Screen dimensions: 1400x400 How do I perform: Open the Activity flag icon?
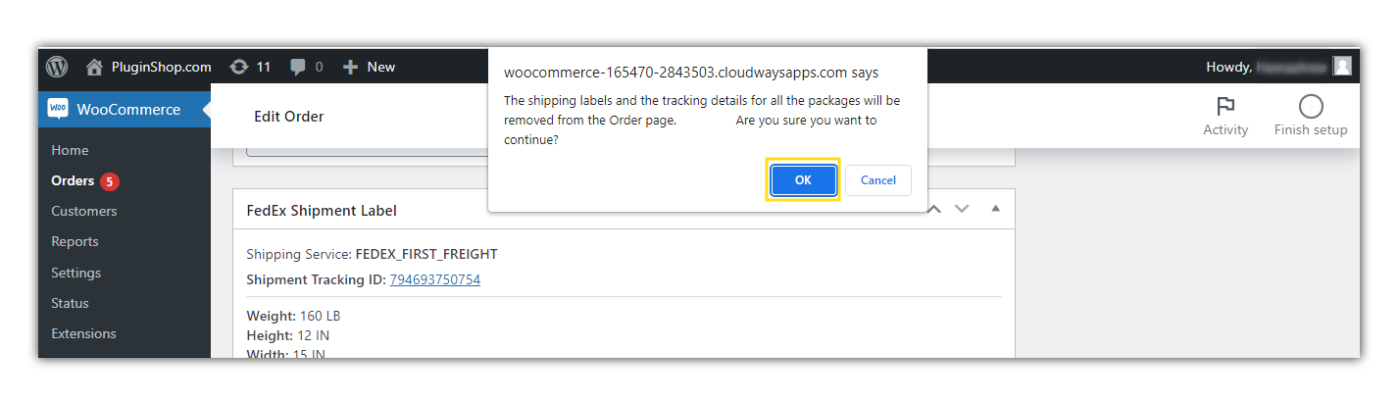click(1225, 107)
